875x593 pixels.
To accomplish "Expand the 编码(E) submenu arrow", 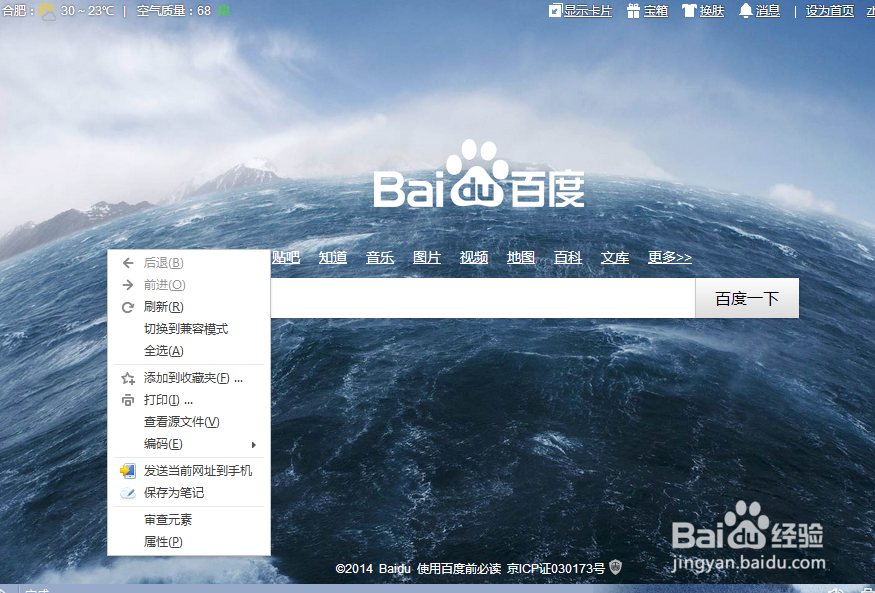I will point(255,444).
